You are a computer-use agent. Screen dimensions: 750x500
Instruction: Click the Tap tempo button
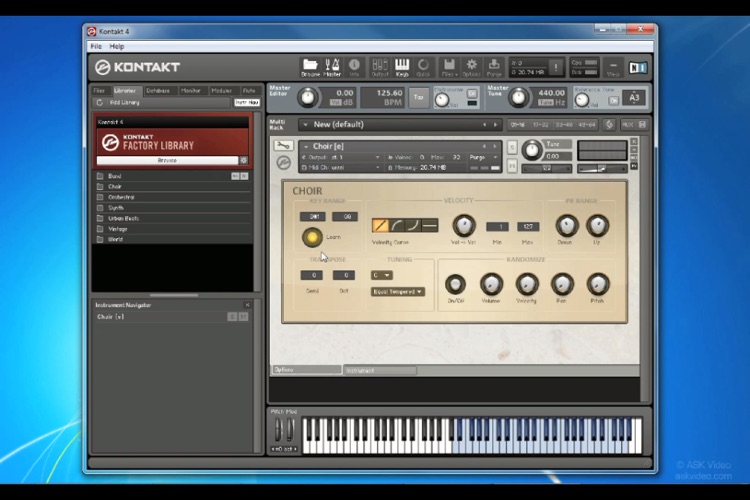pyautogui.click(x=419, y=97)
